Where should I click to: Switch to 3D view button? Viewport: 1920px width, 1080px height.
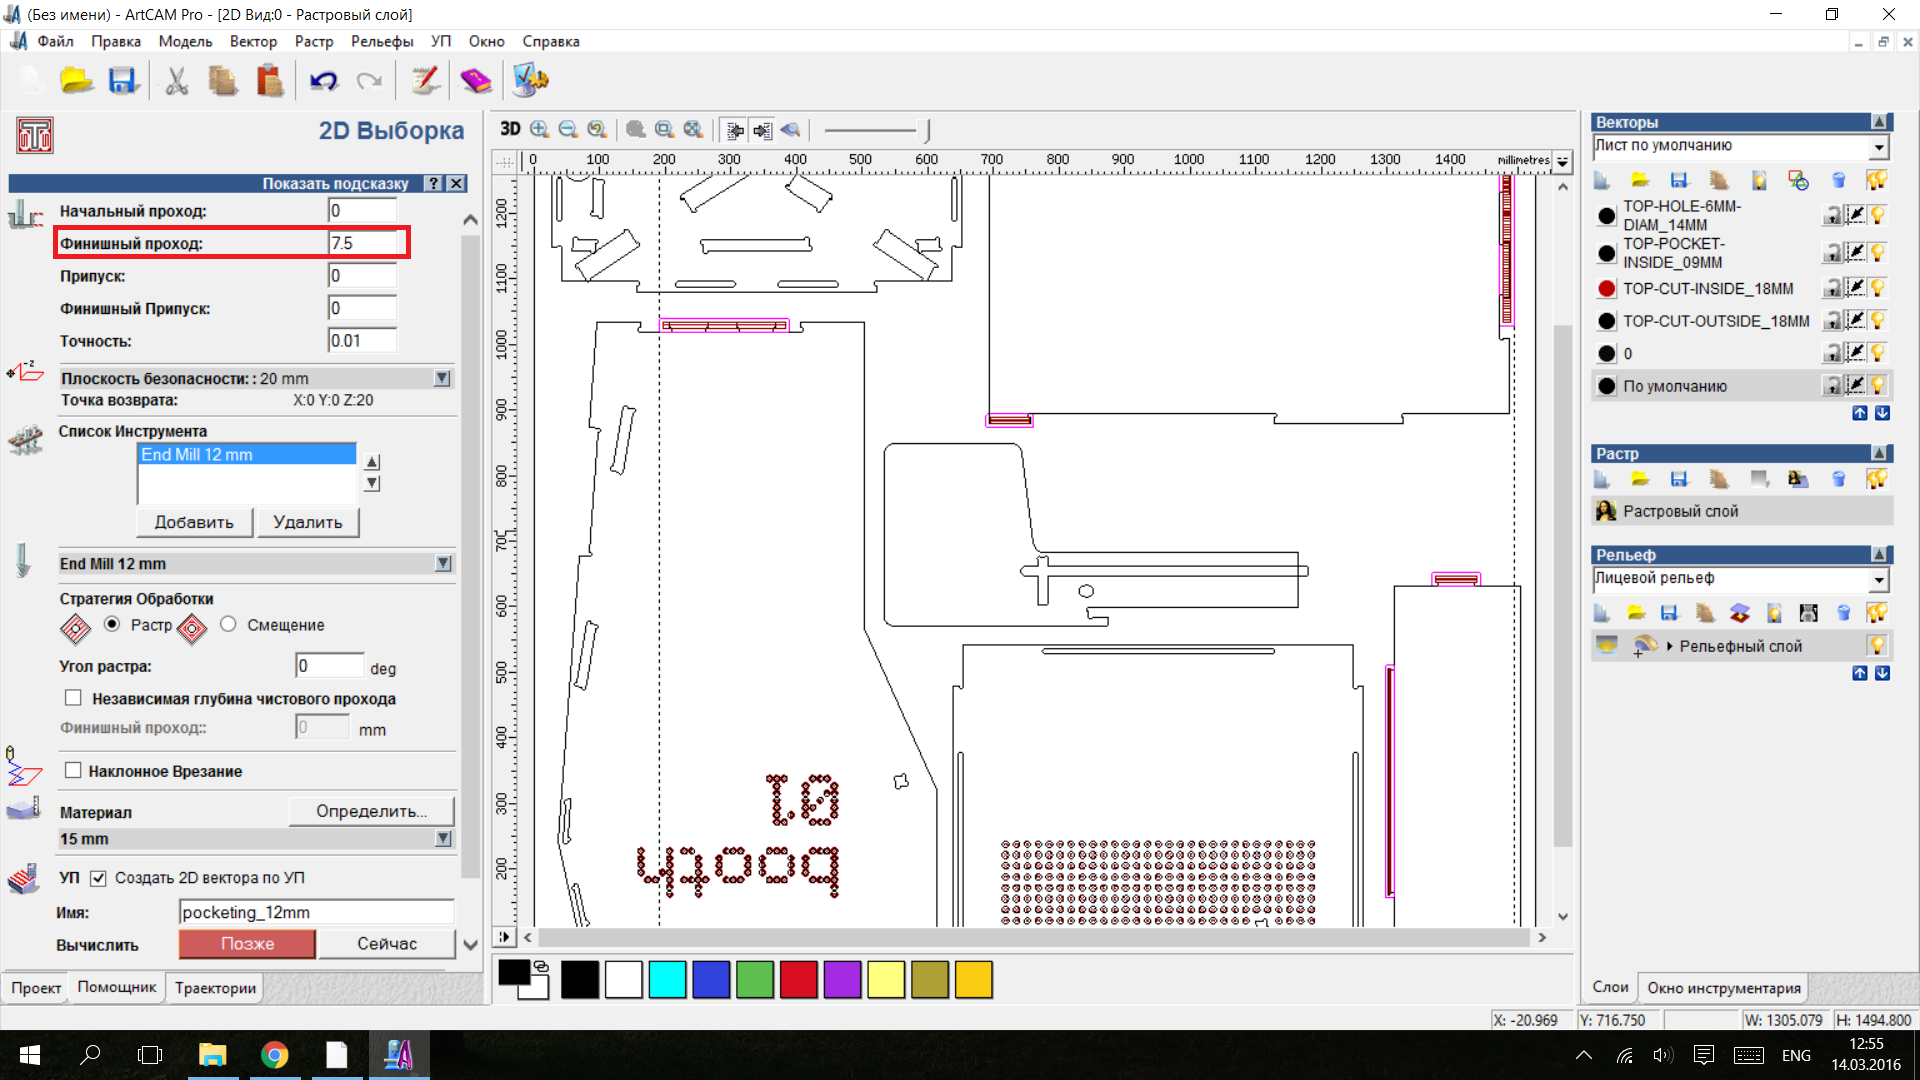[510, 129]
